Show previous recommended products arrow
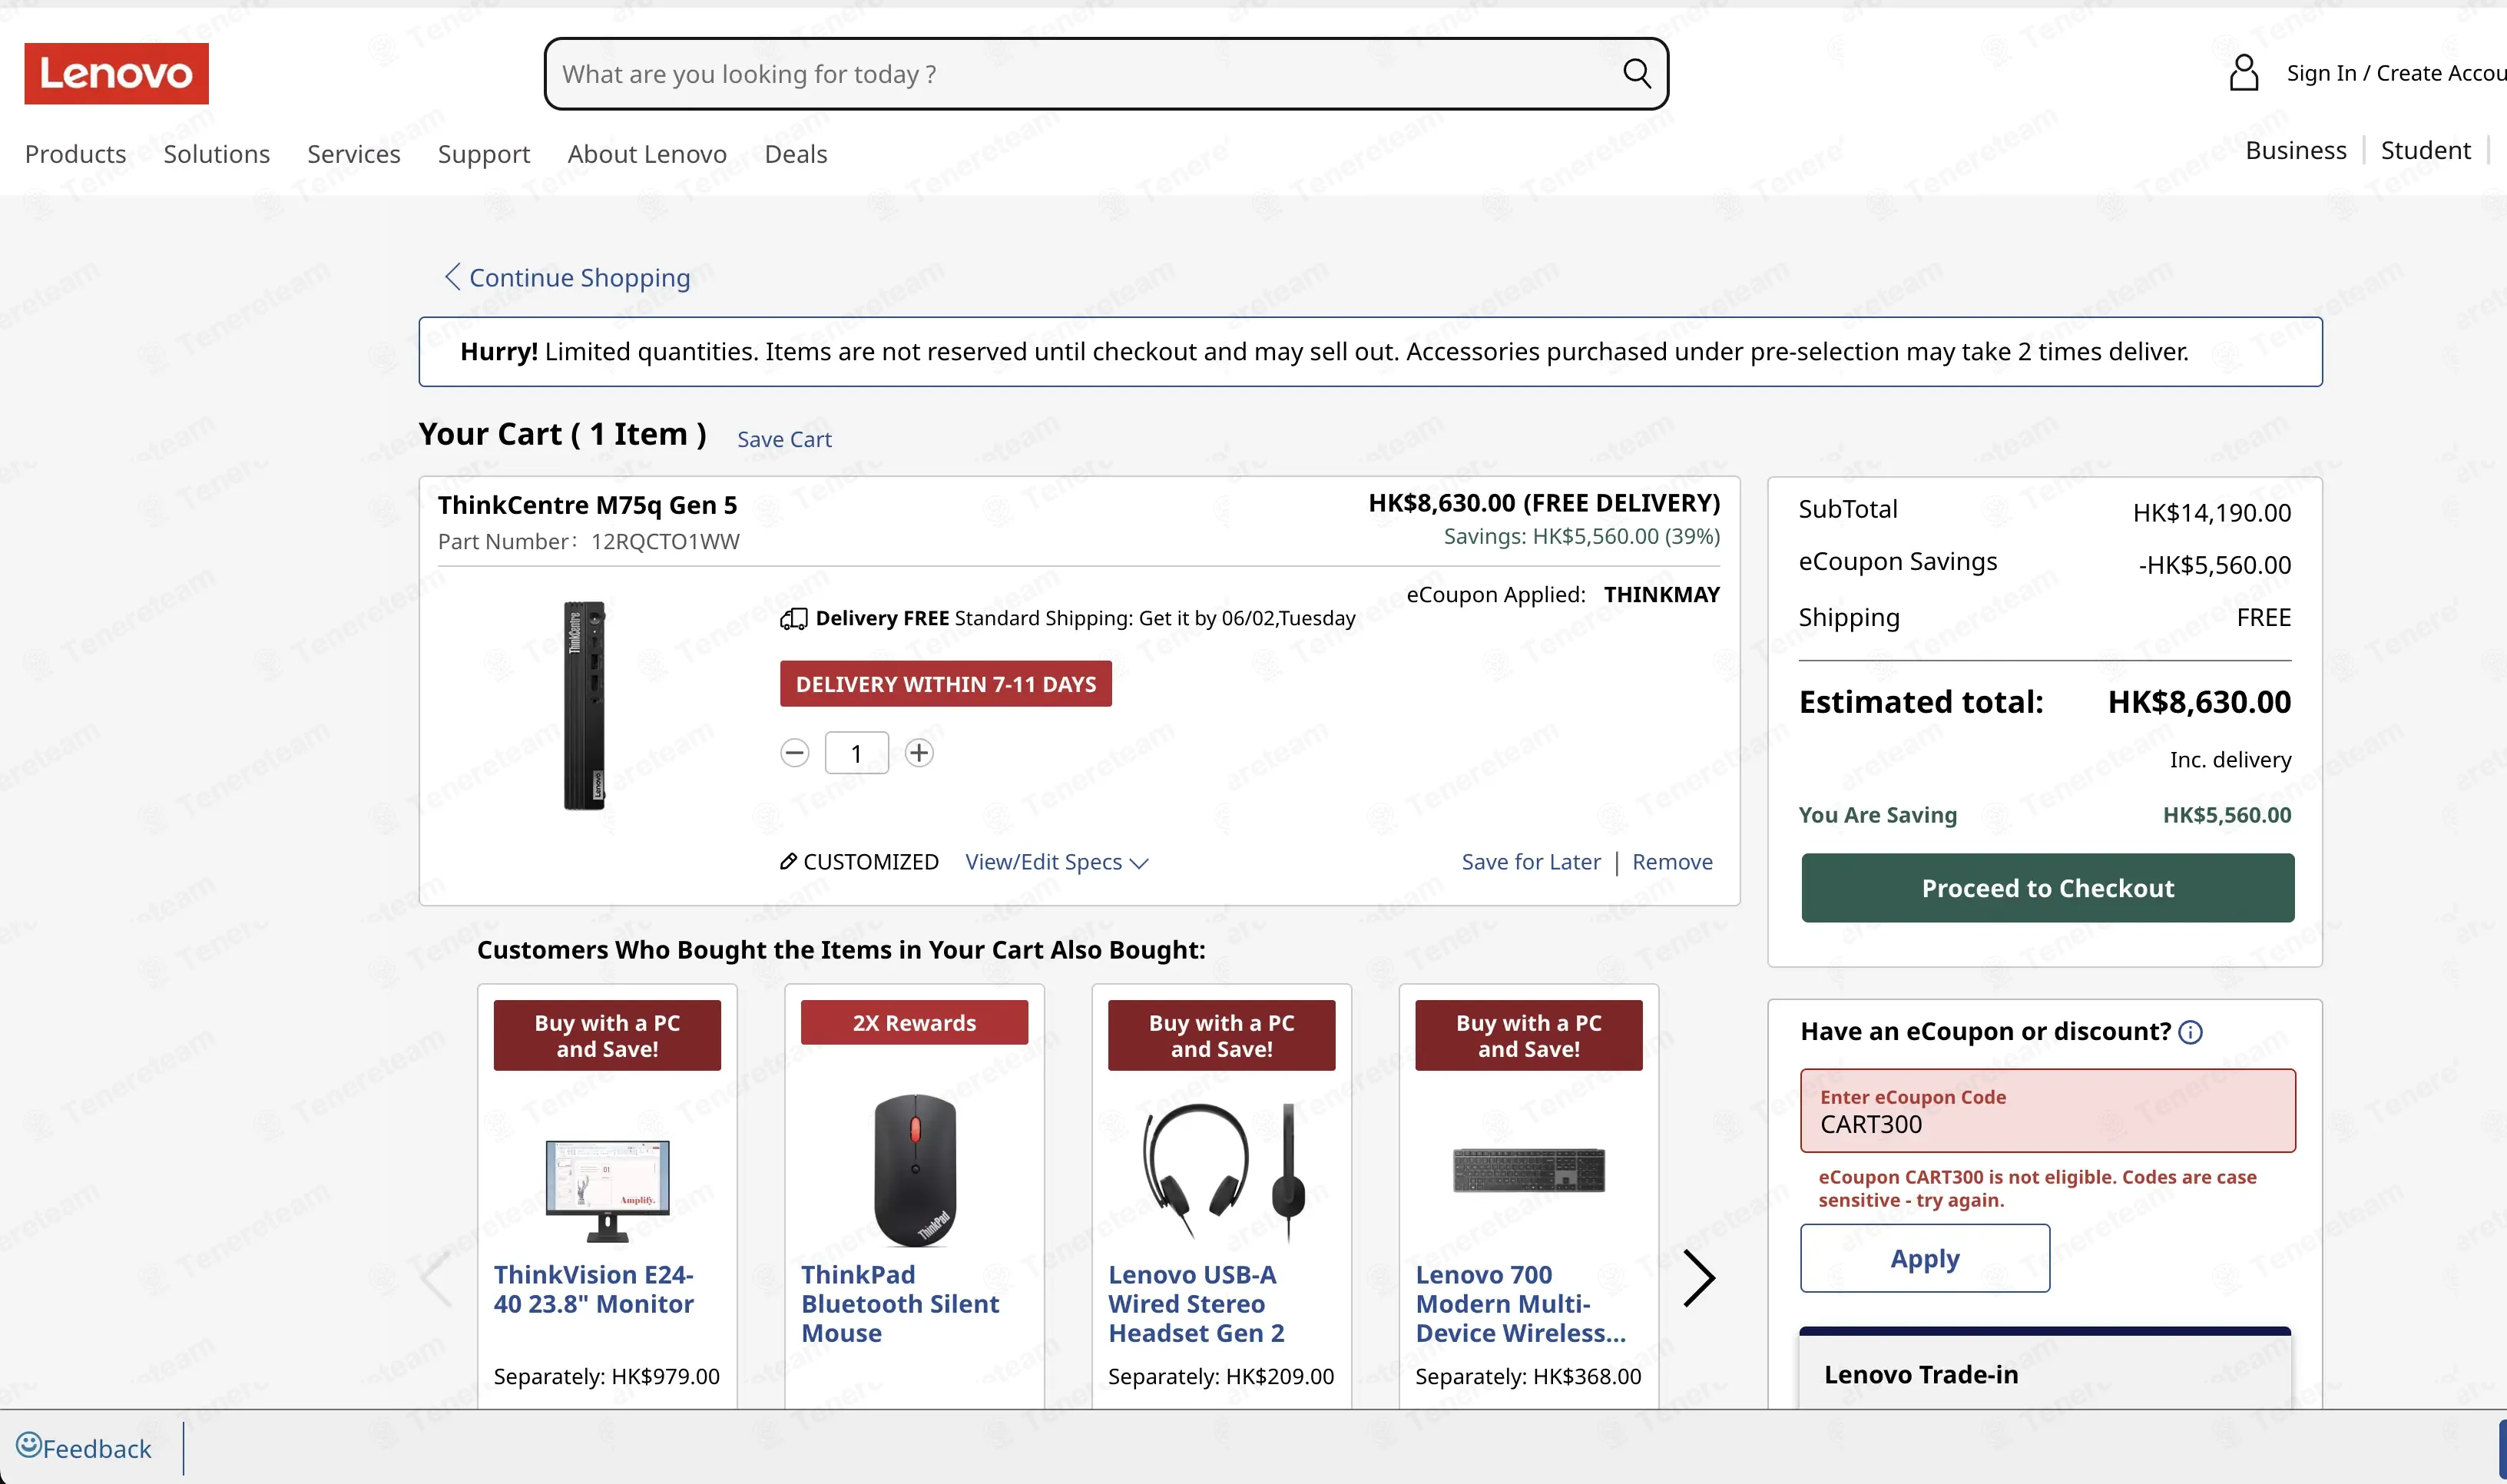The width and height of the screenshot is (2507, 1484). tap(436, 1278)
